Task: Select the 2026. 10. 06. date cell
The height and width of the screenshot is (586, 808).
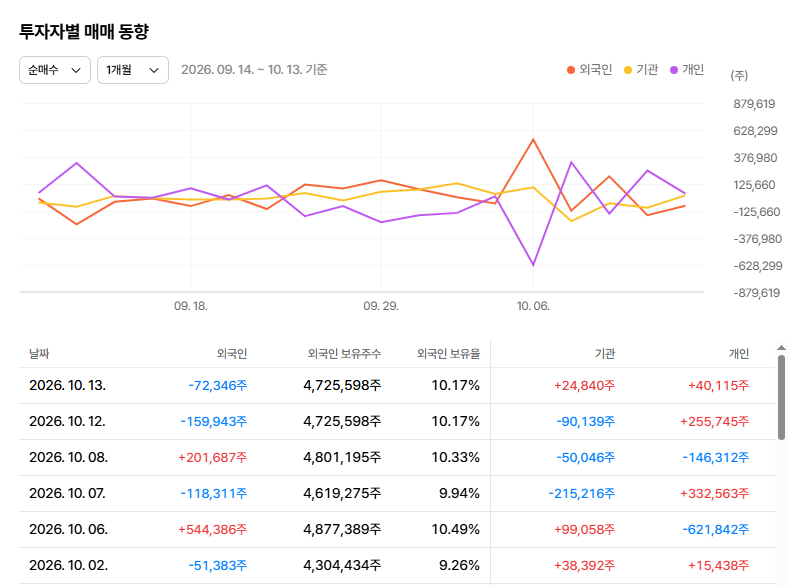Action: point(69,530)
